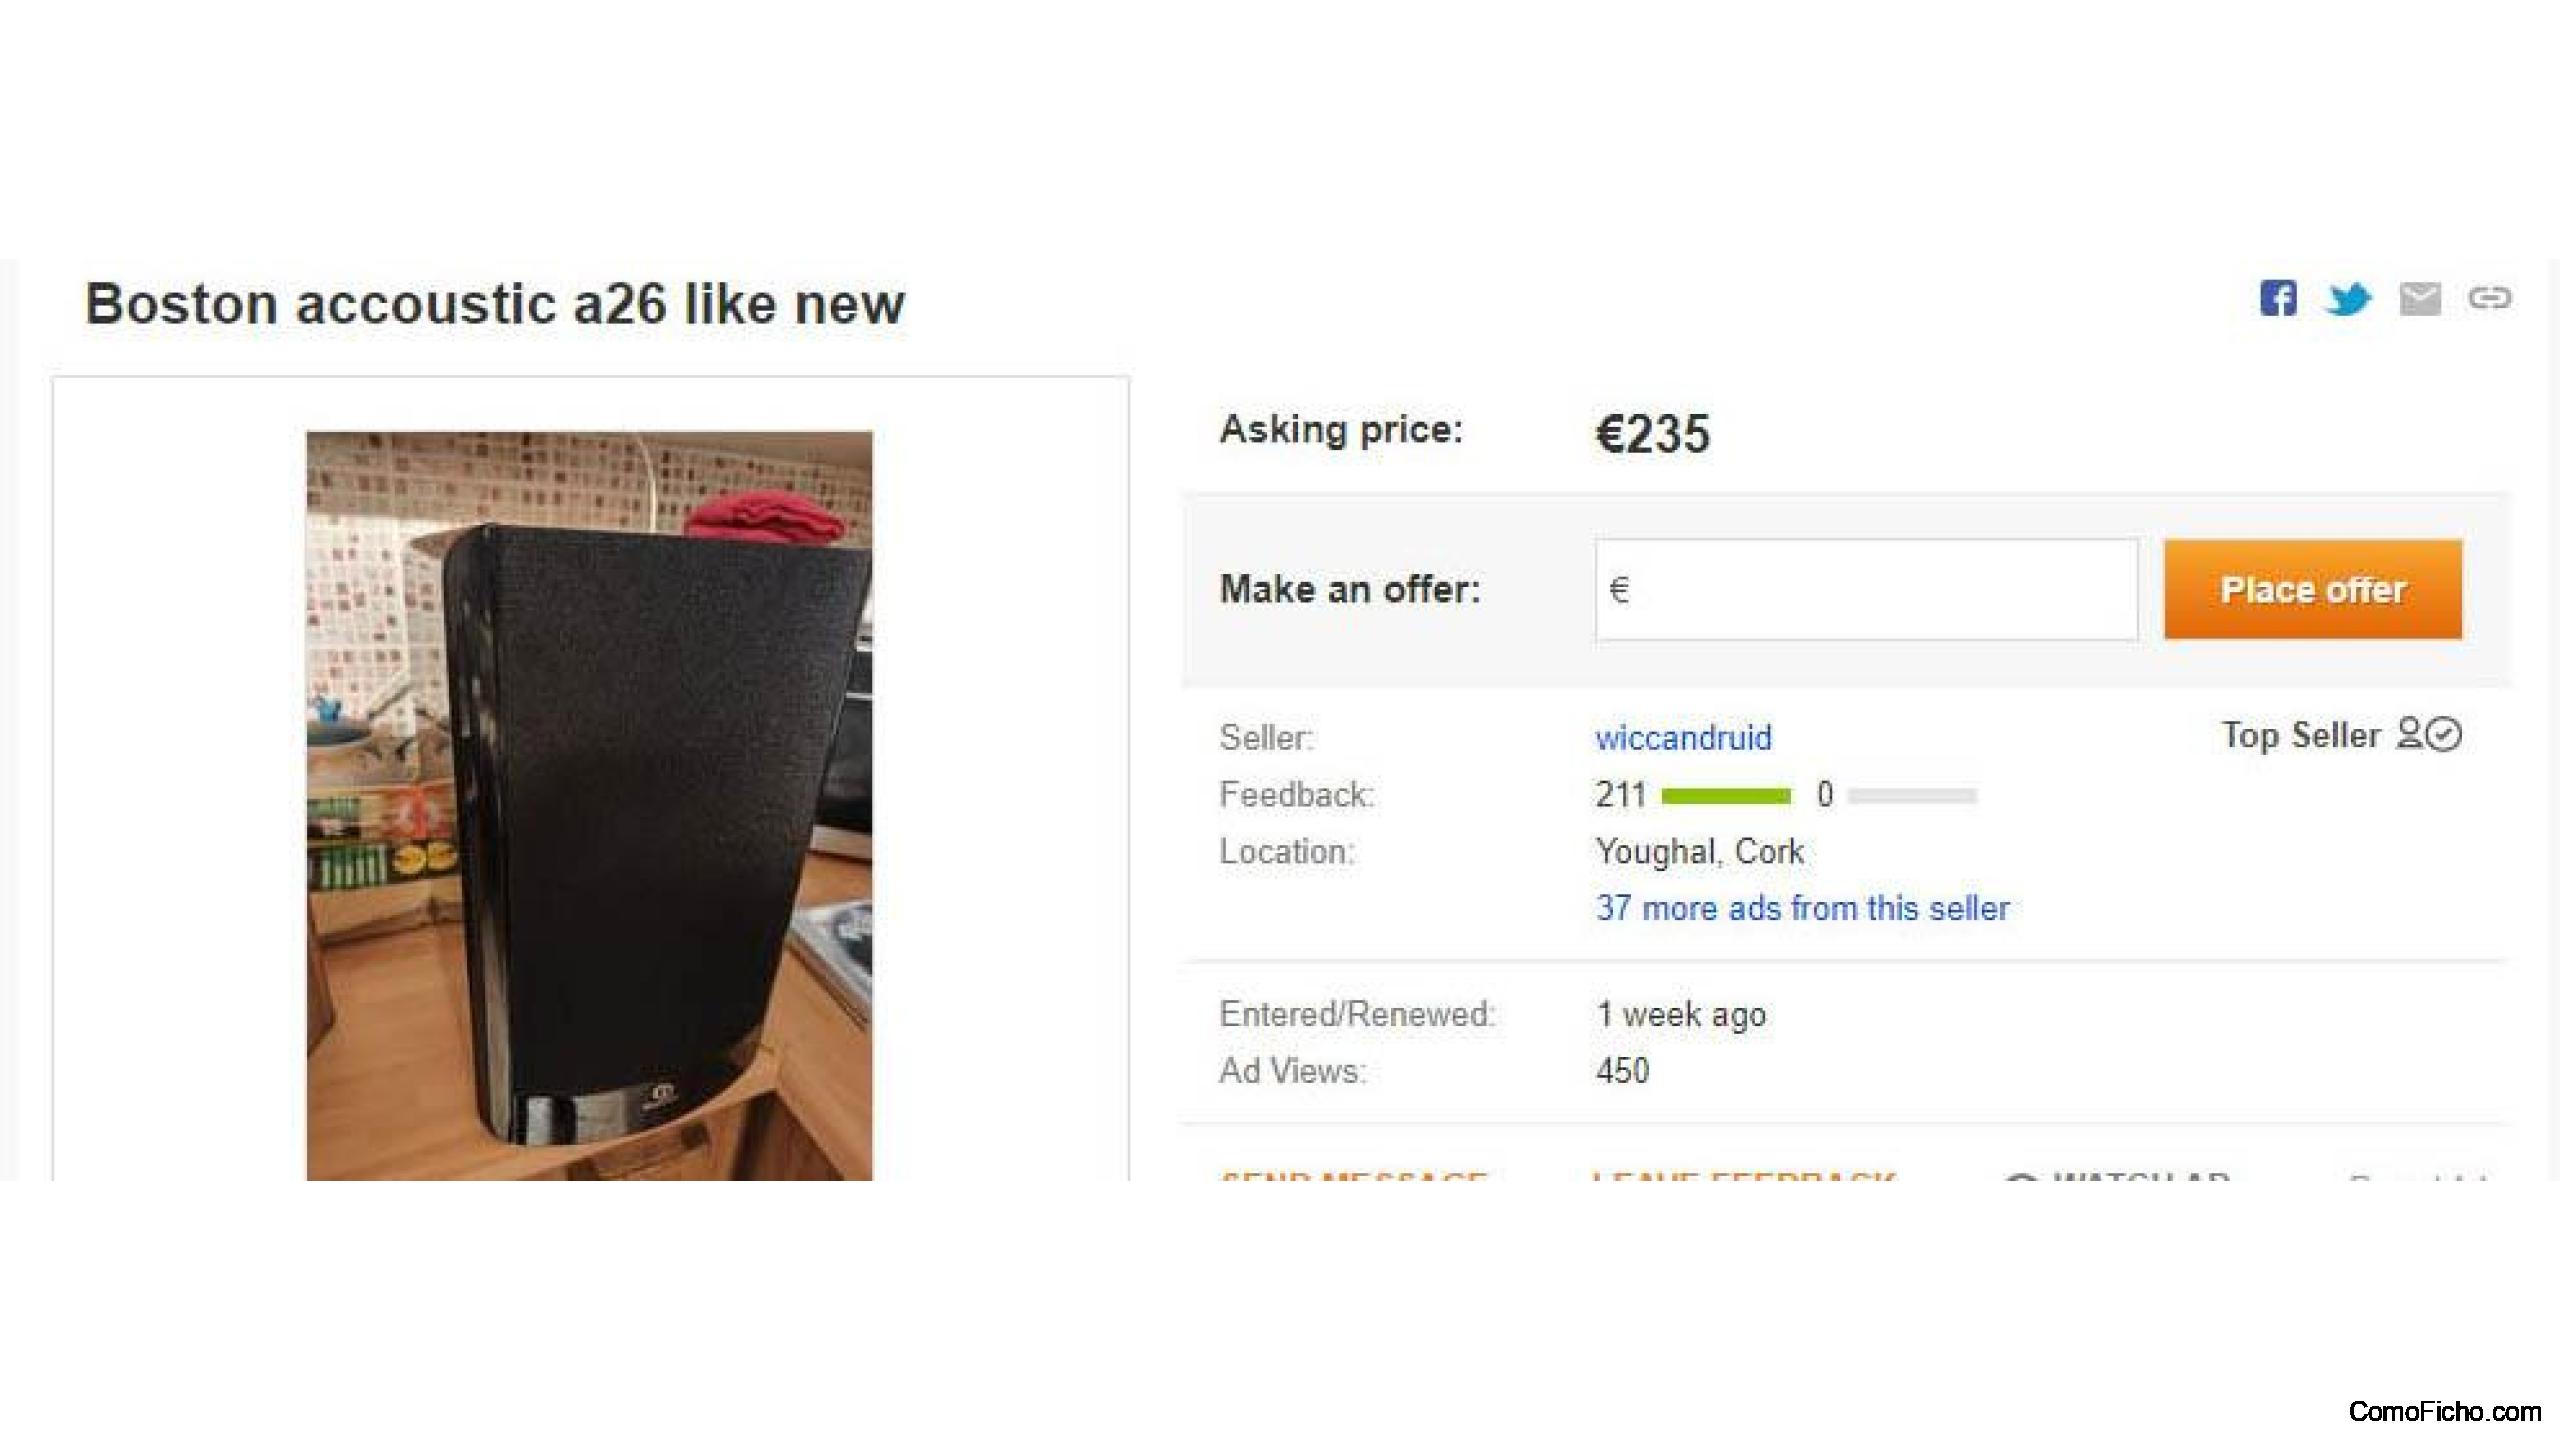Screen dimensions: 2560x1440
Task: Click the Place offer button
Action: pyautogui.click(x=2313, y=589)
